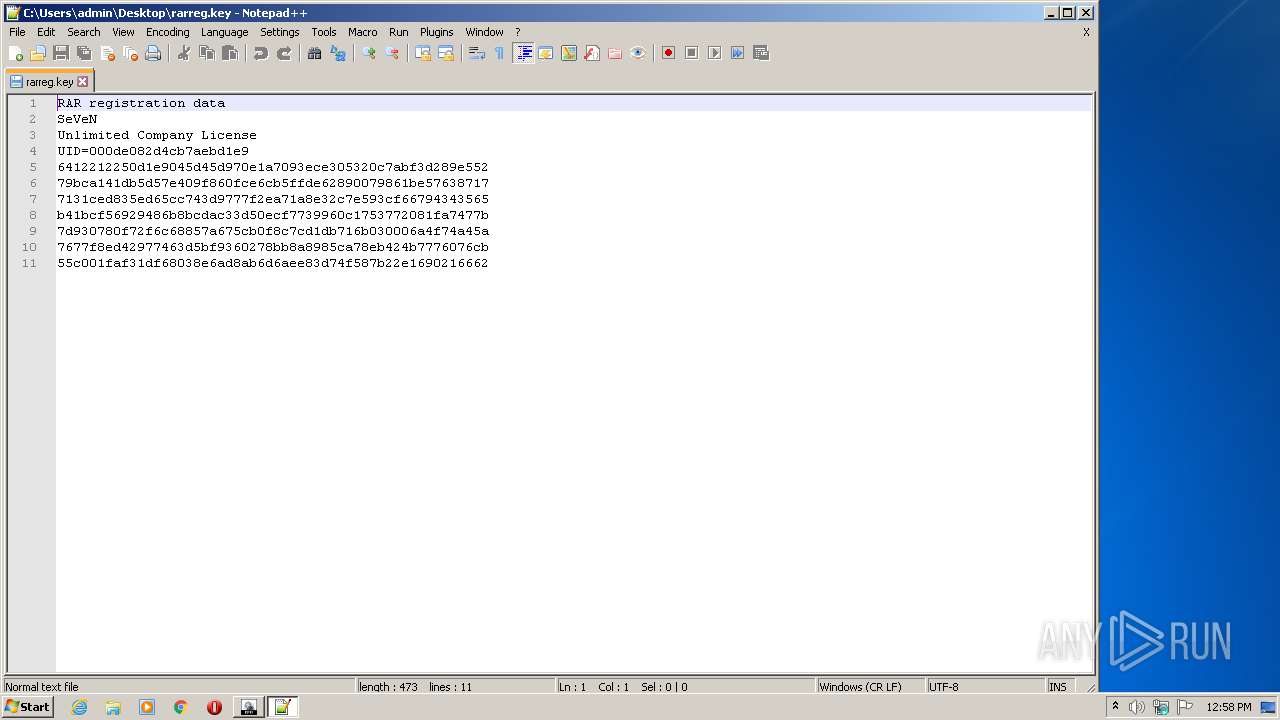Image resolution: width=1280 pixels, height=720 pixels.
Task: Open the Plugins menu
Action: click(436, 32)
